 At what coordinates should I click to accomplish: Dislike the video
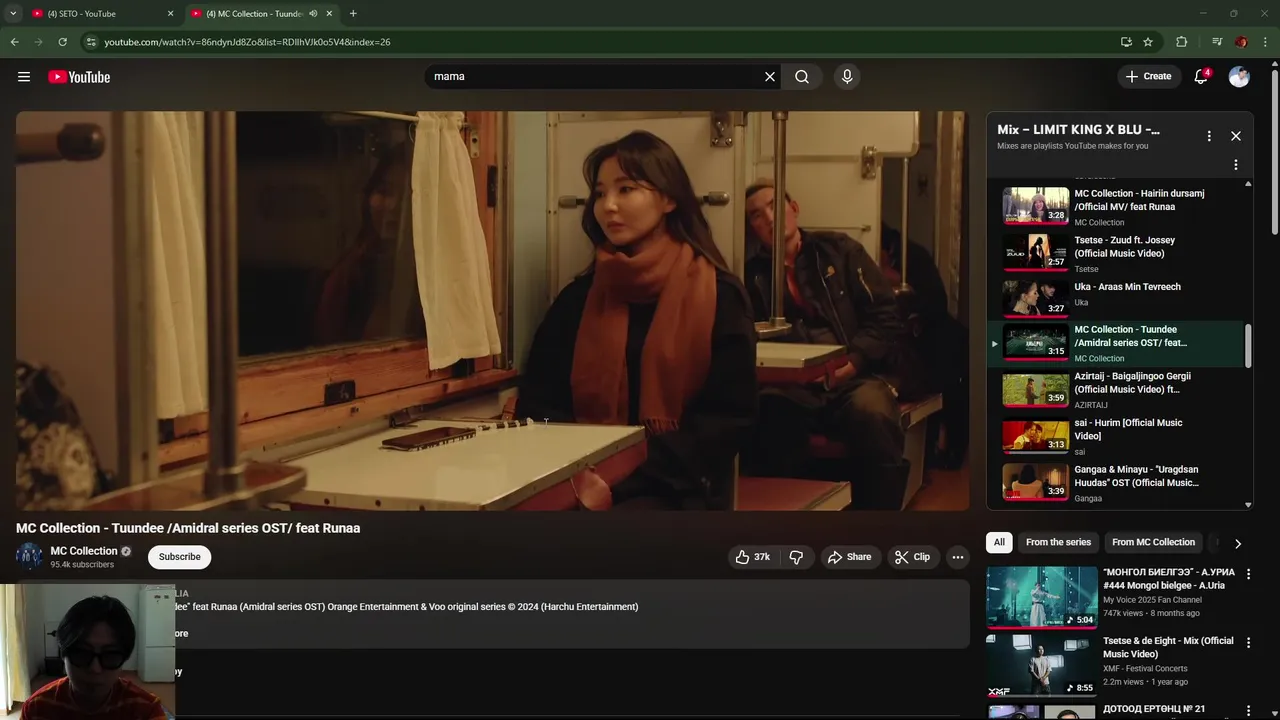point(796,557)
